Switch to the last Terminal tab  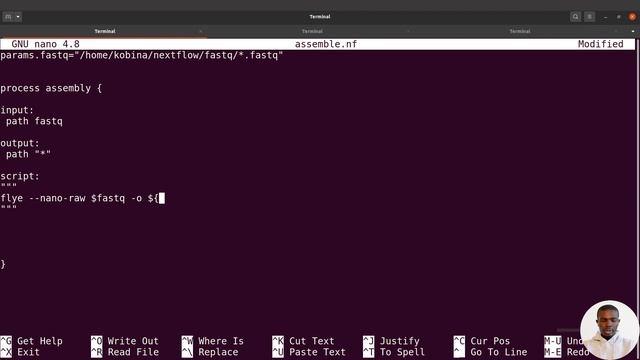point(519,31)
